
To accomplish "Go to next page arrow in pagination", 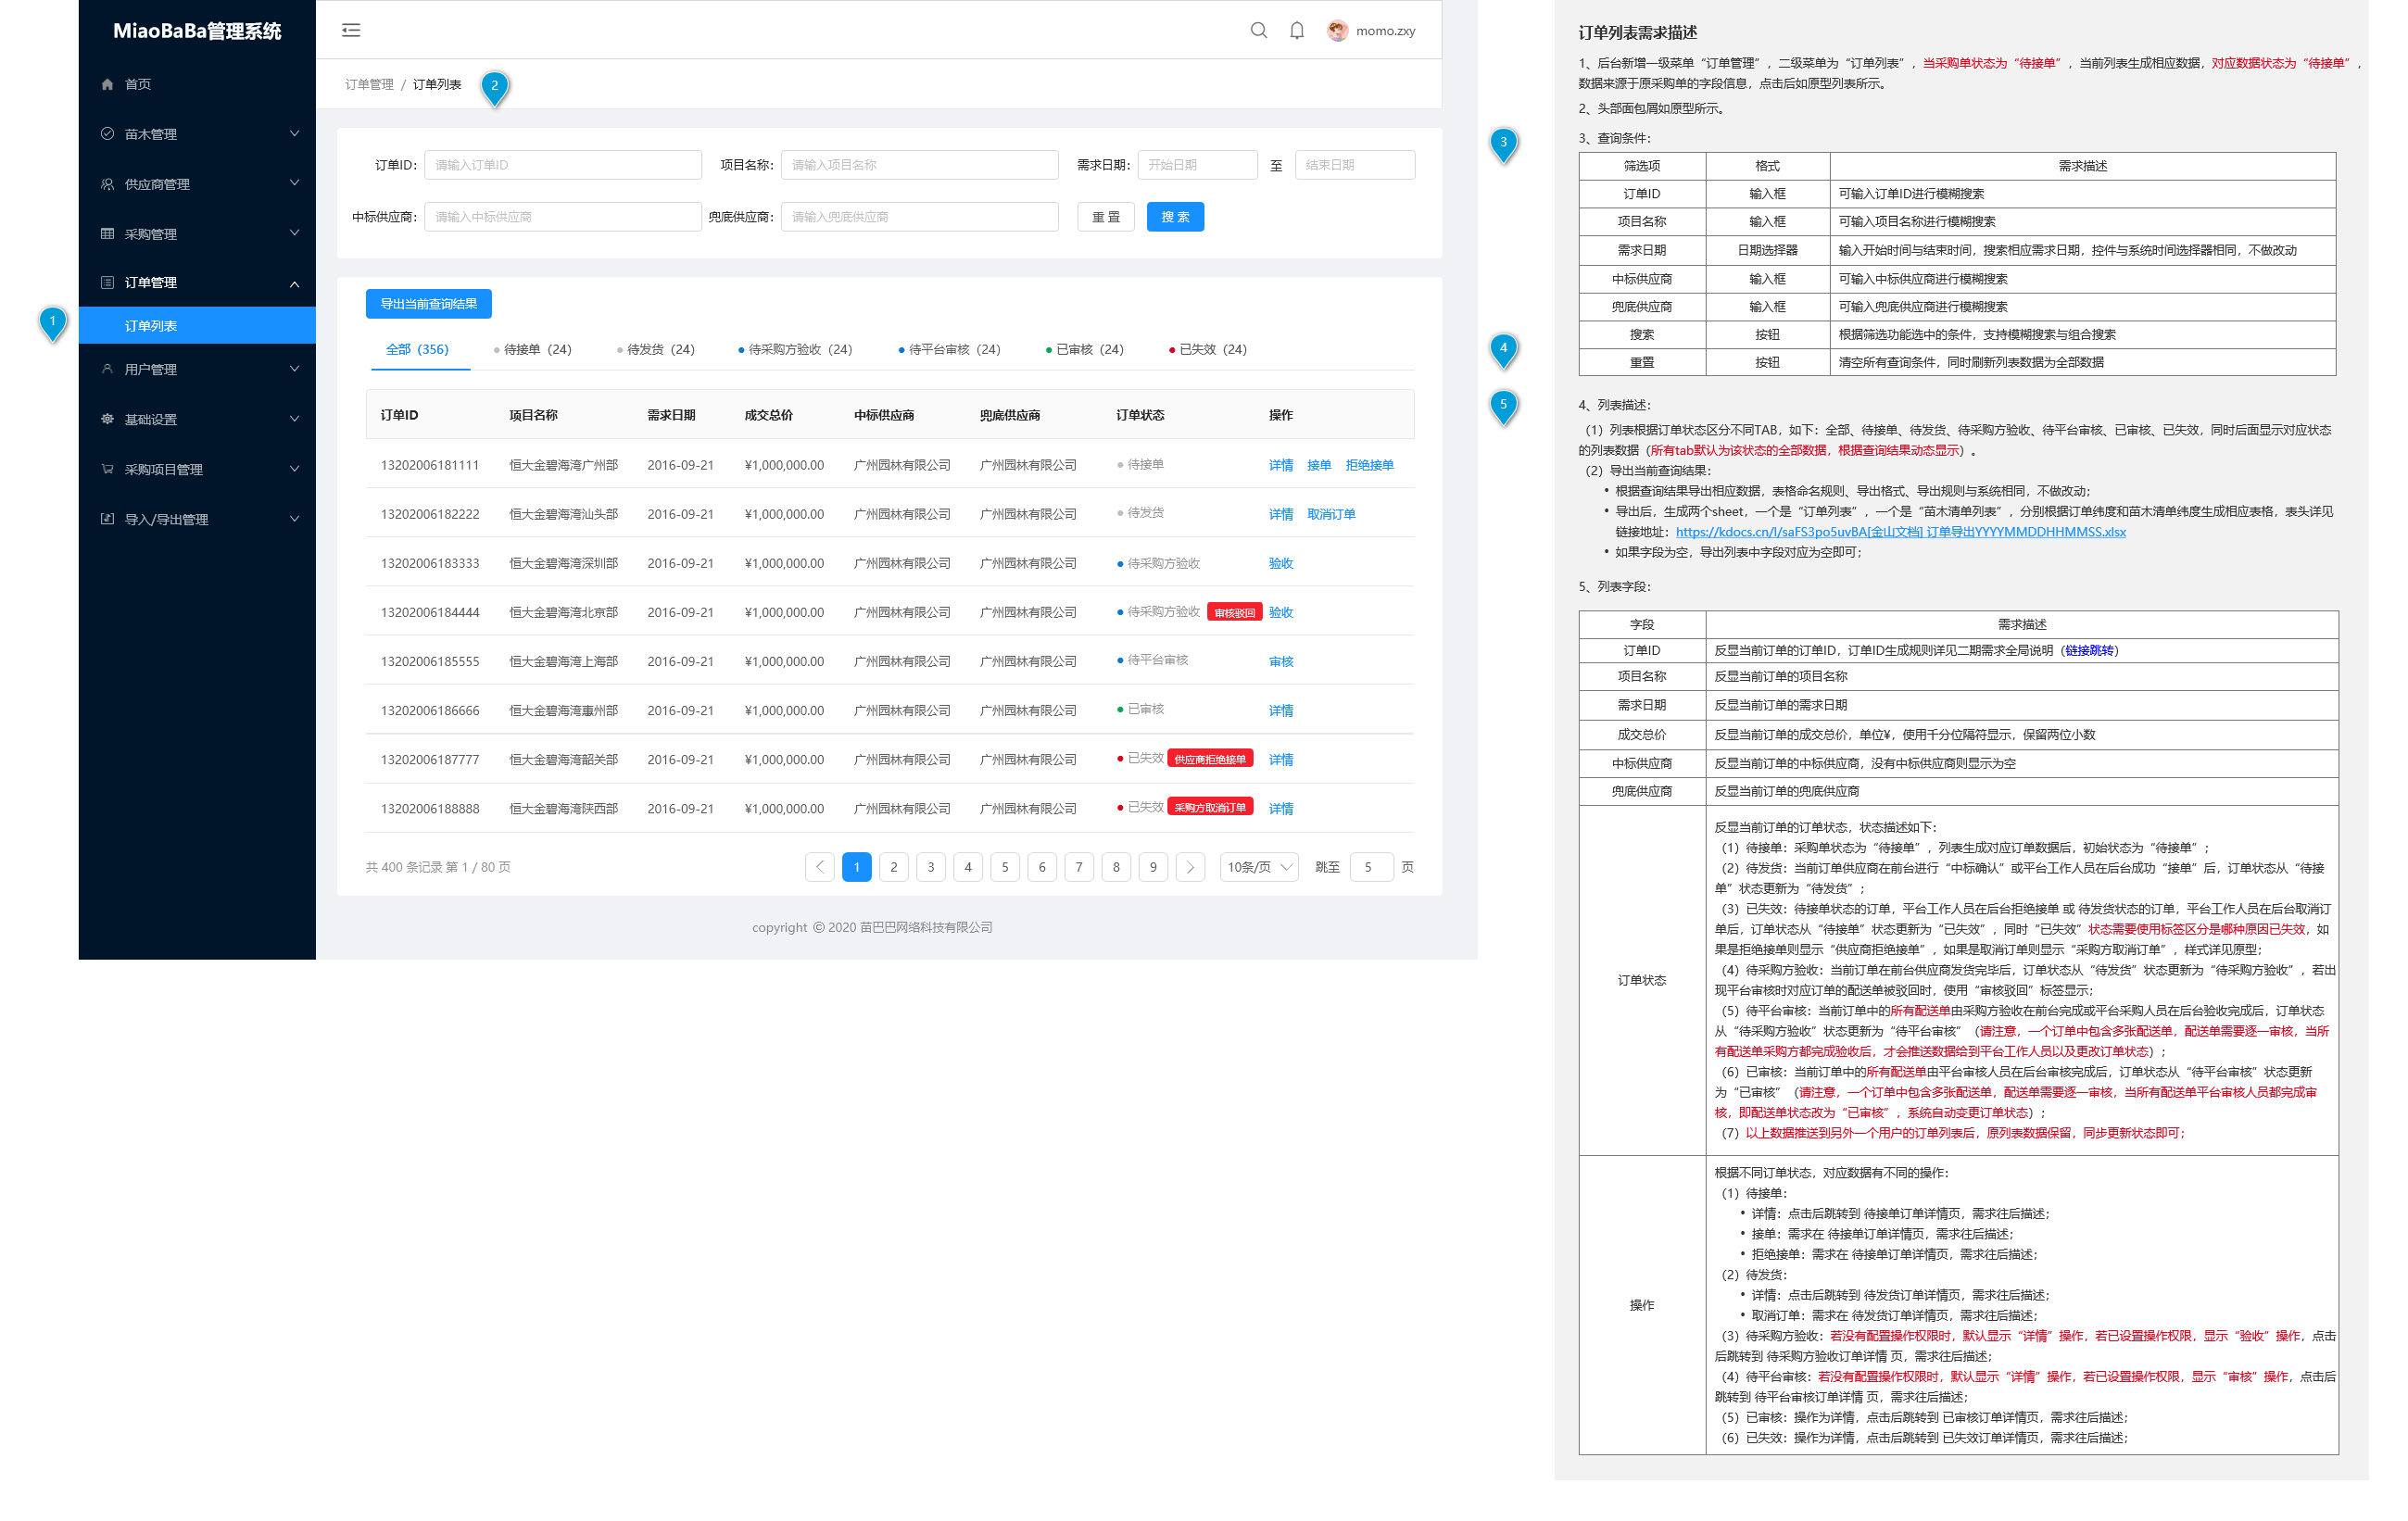I will tap(1190, 867).
